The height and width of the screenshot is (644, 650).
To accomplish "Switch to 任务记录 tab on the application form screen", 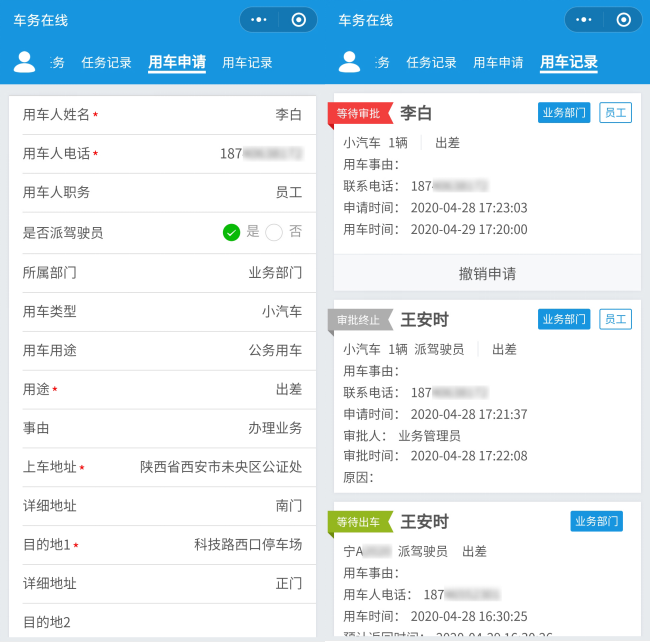I will (x=106, y=62).
